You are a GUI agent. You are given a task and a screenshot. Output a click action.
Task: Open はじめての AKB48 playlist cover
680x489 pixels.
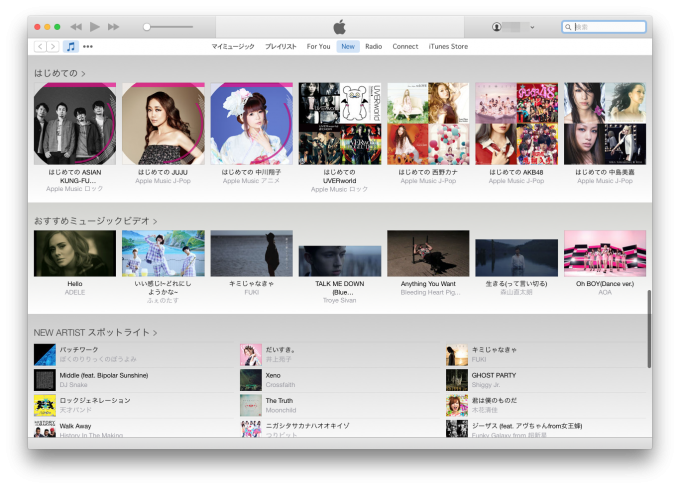[x=517, y=124]
